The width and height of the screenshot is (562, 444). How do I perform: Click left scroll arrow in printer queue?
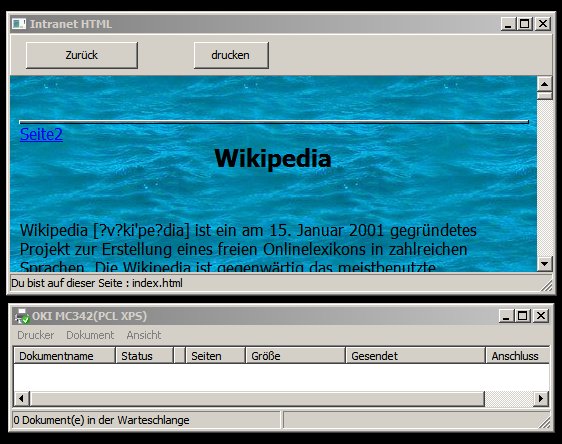[21, 398]
